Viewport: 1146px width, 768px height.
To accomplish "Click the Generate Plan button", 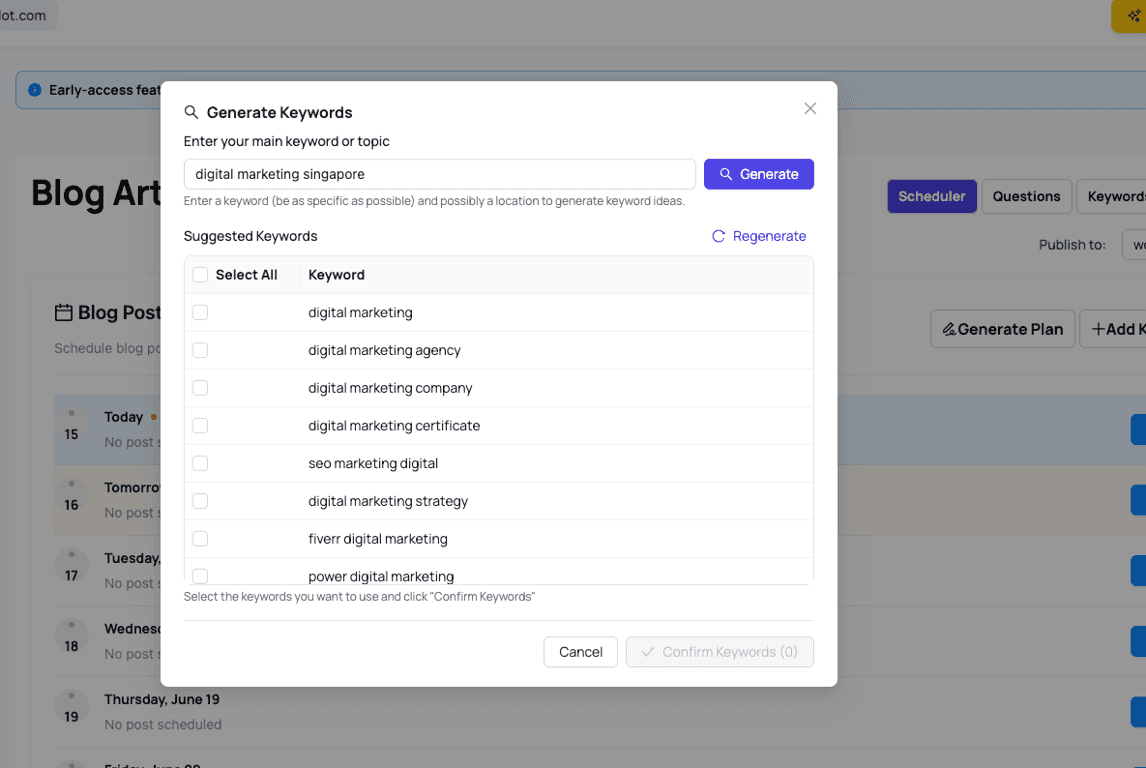I will point(1002,329).
